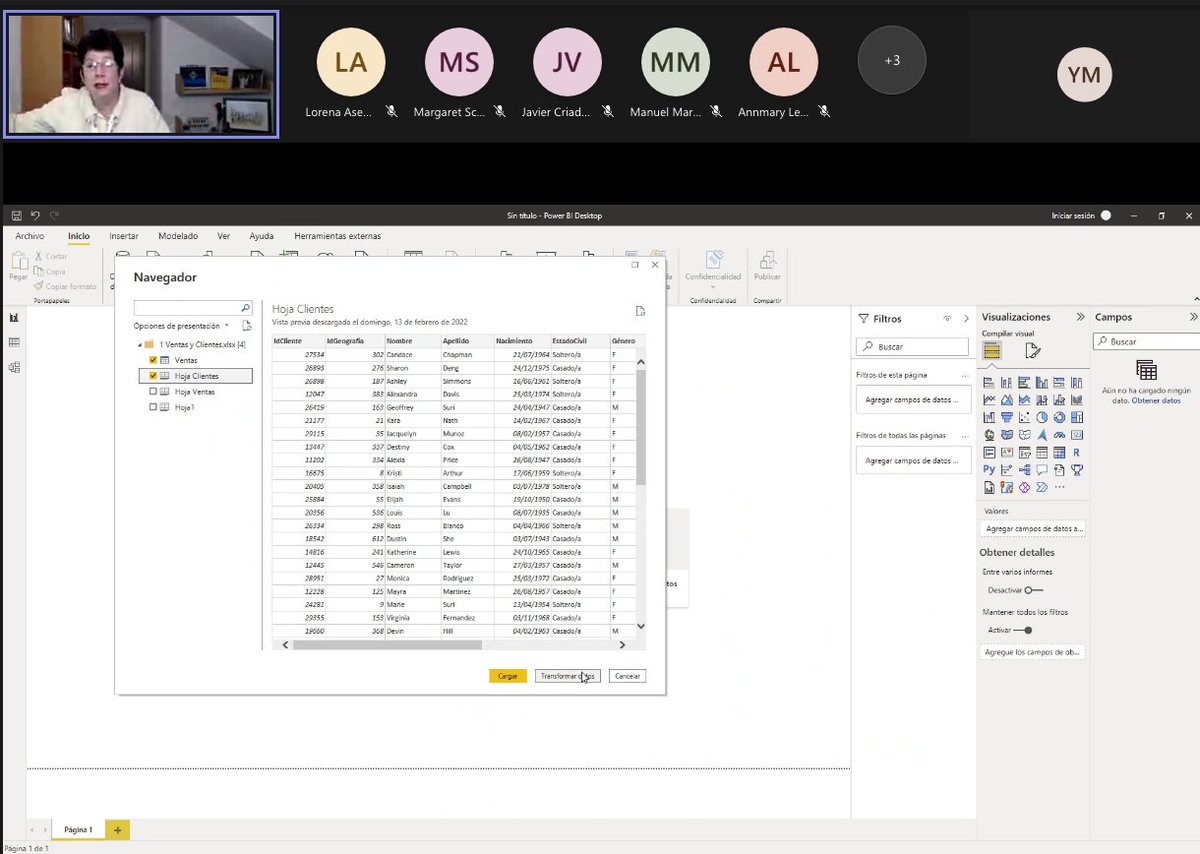The image size is (1200, 854).
Task: Select the donut chart visualization
Action: click(1061, 415)
